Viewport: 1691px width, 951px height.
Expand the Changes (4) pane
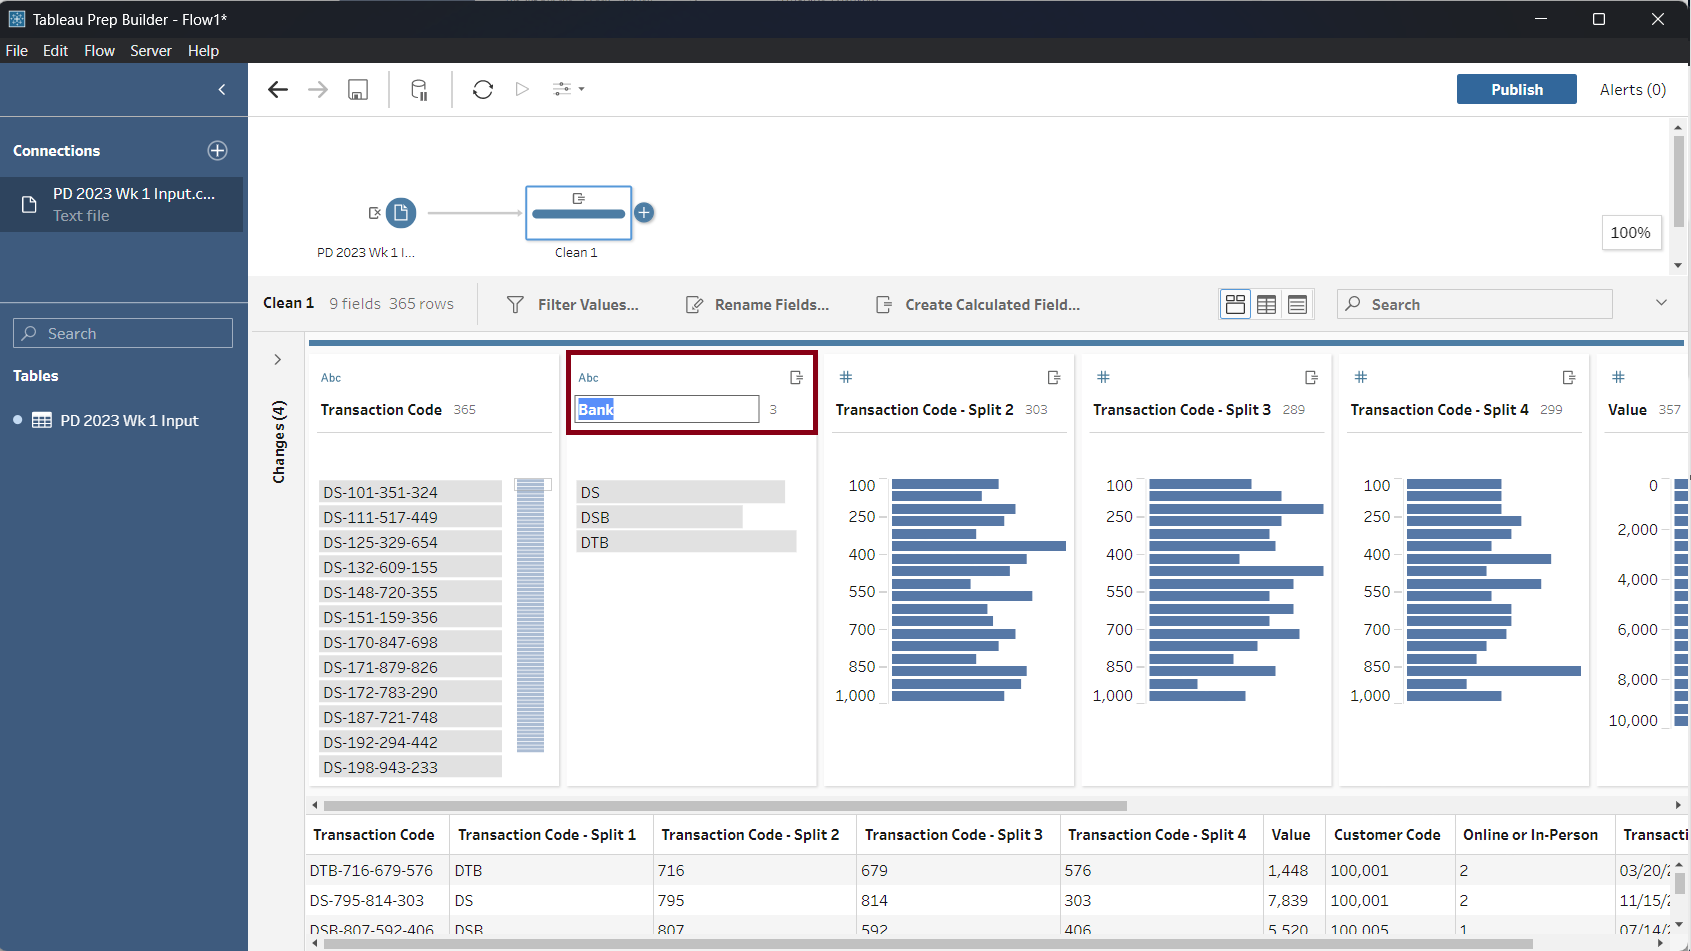pyautogui.click(x=278, y=360)
